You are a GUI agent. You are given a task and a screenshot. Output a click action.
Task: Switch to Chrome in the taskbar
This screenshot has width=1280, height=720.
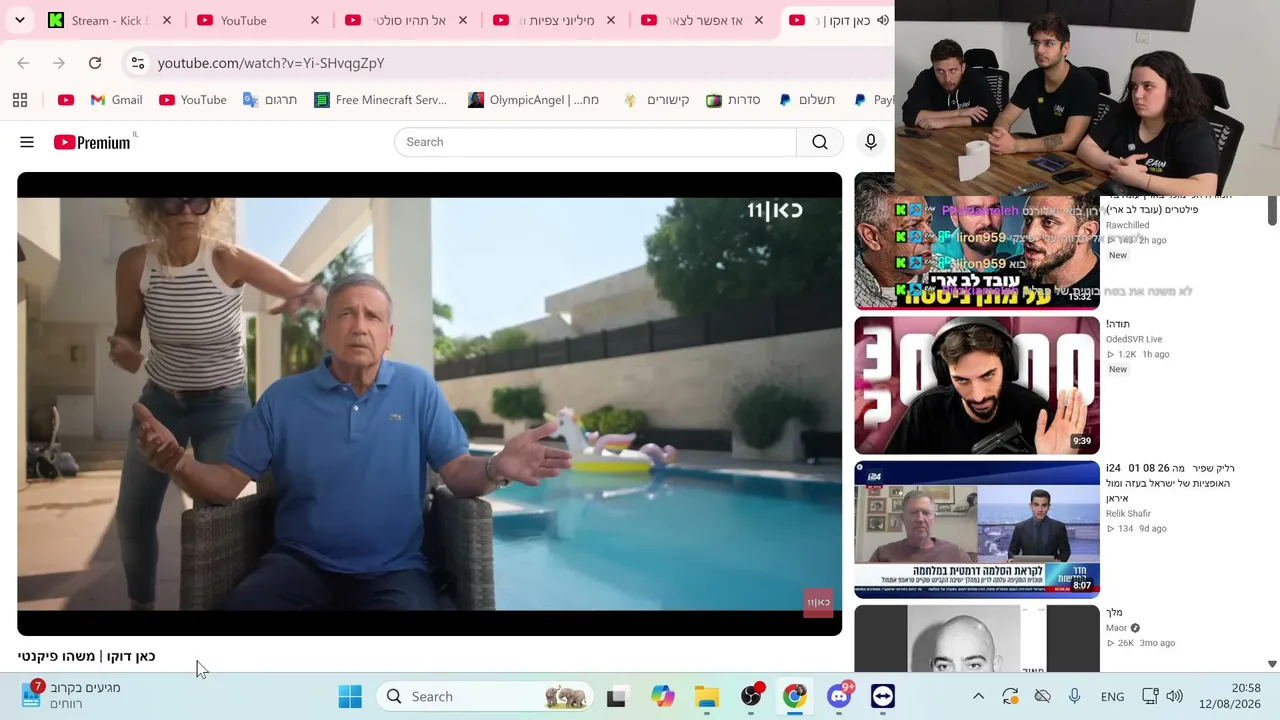pyautogui.click(x=795, y=697)
